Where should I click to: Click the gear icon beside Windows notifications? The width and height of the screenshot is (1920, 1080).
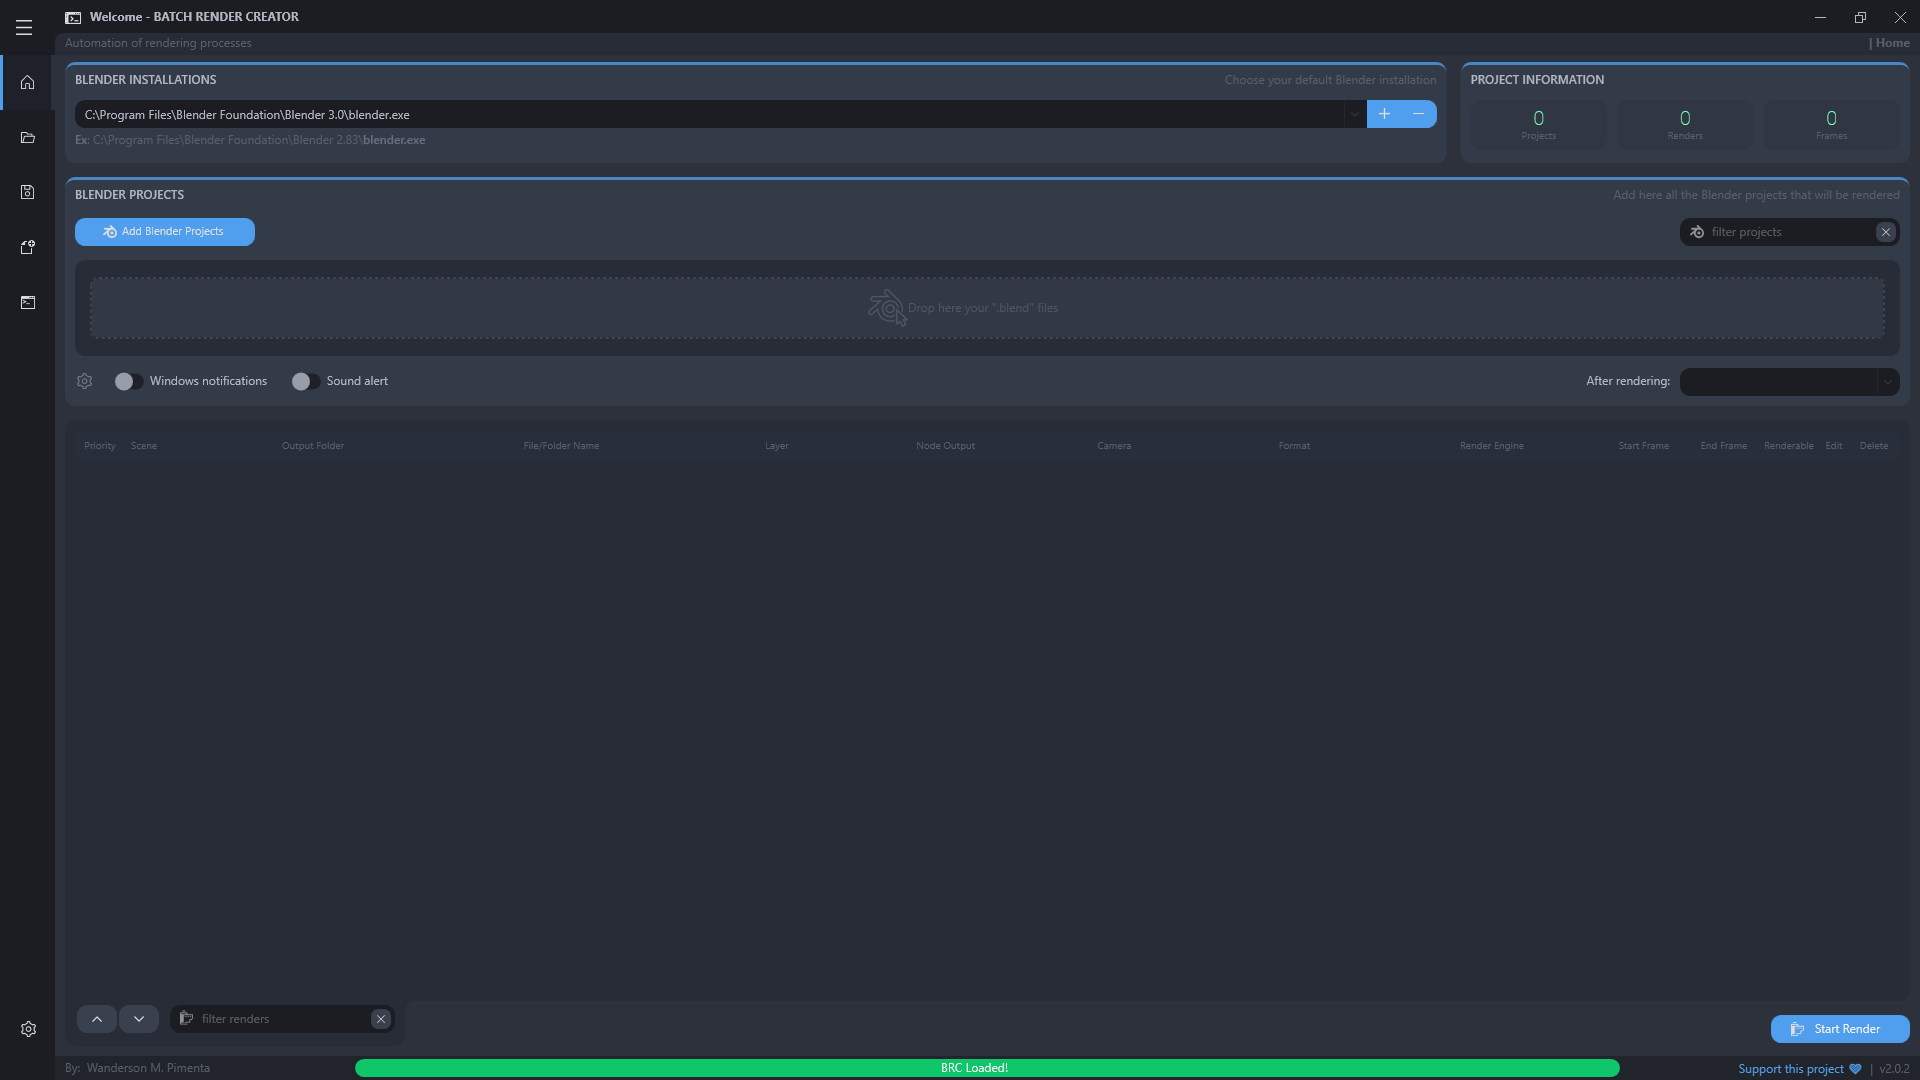tap(85, 381)
